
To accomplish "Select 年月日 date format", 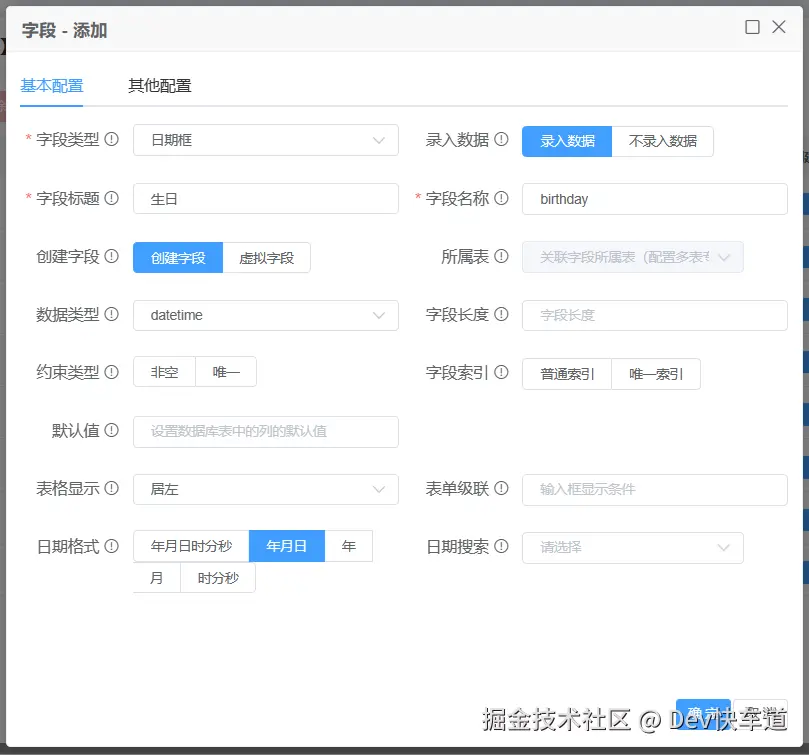I will click(287, 546).
